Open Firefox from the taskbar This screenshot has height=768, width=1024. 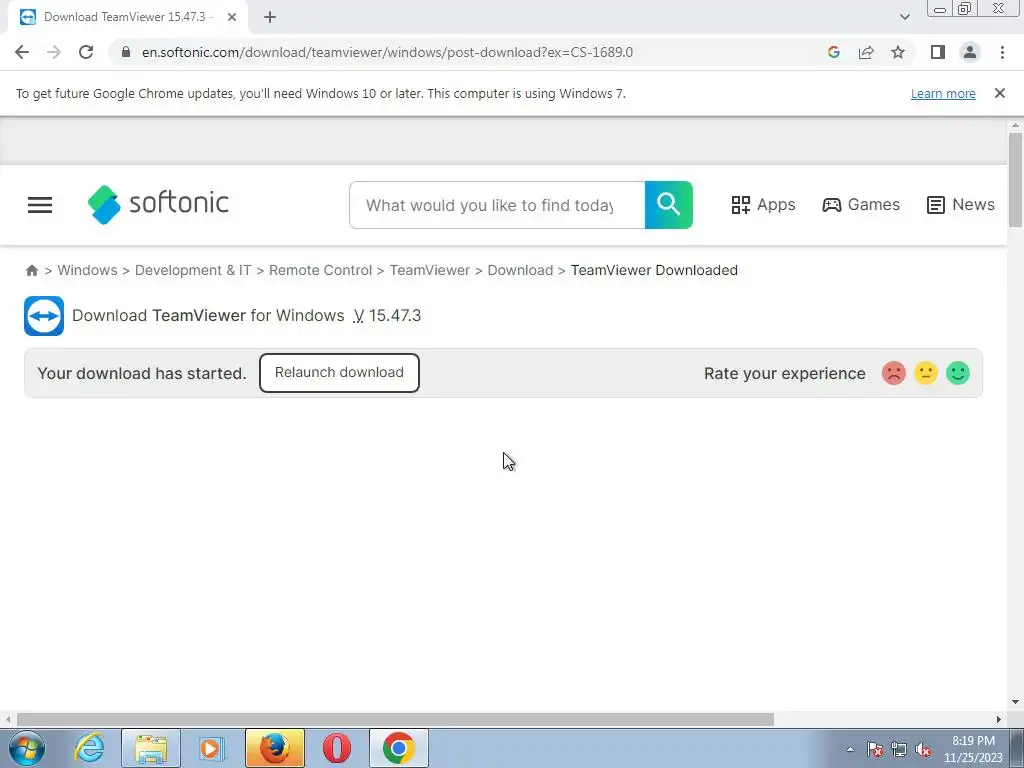click(x=275, y=748)
